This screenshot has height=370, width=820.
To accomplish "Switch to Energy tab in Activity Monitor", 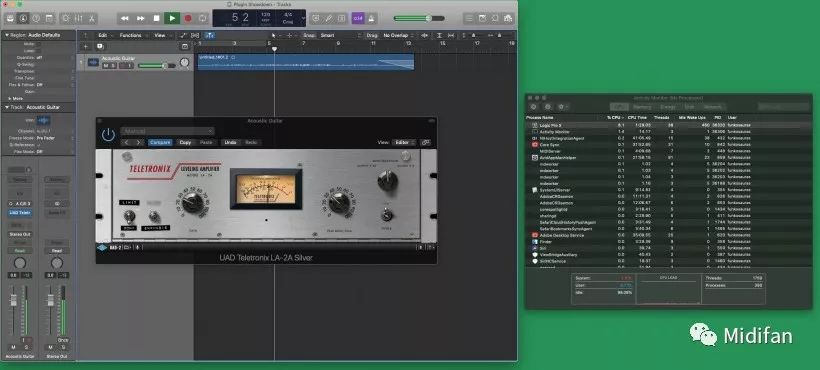I will tap(667, 107).
